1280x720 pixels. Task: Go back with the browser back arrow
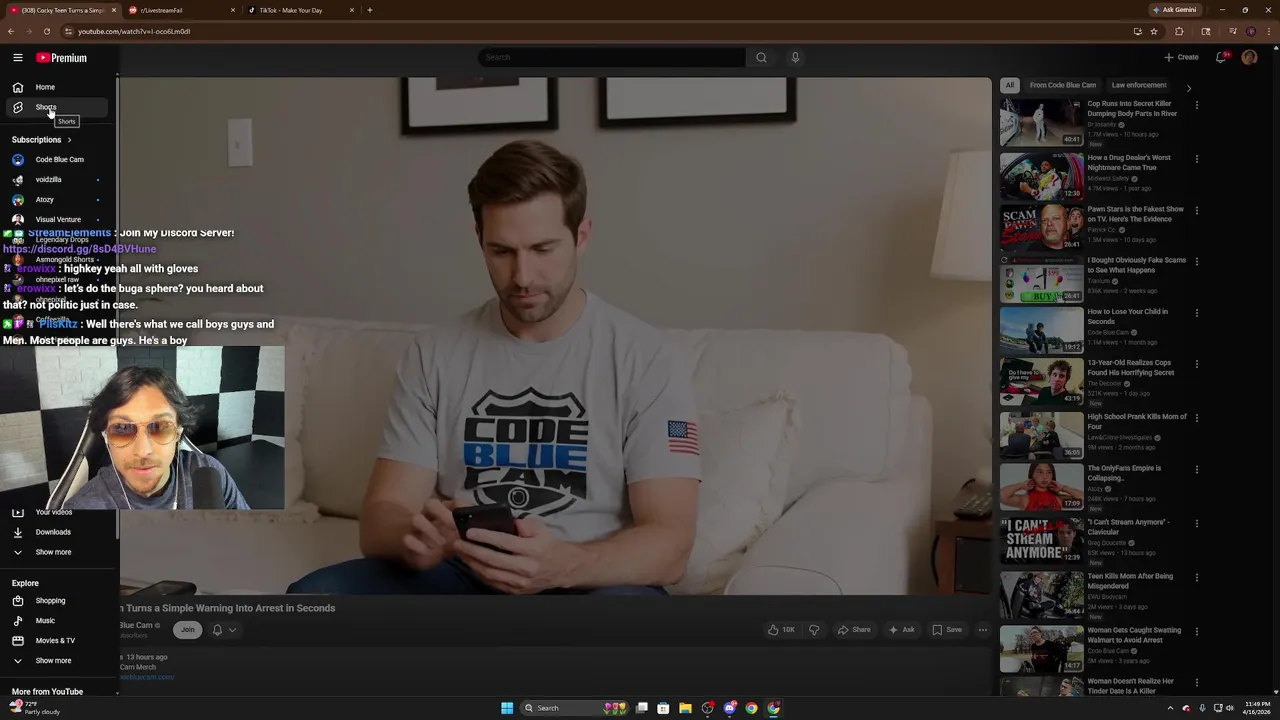pos(11,31)
